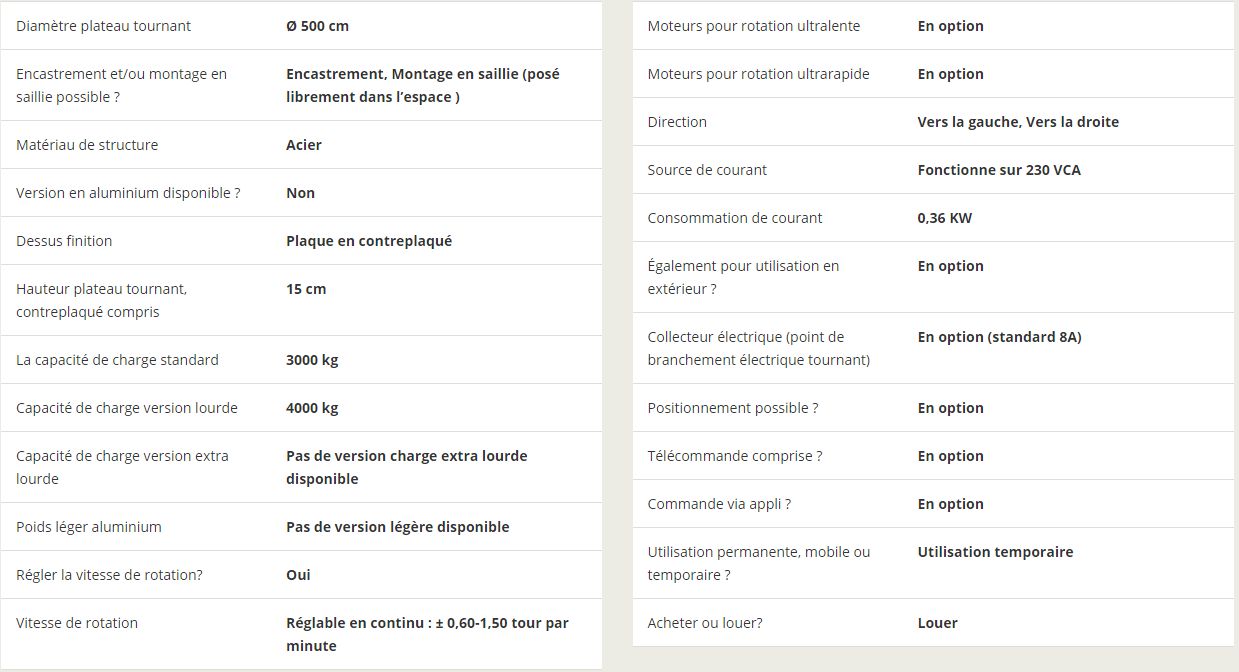Select the "Ø 500 cm" value
1239x672 pixels.
(317, 26)
